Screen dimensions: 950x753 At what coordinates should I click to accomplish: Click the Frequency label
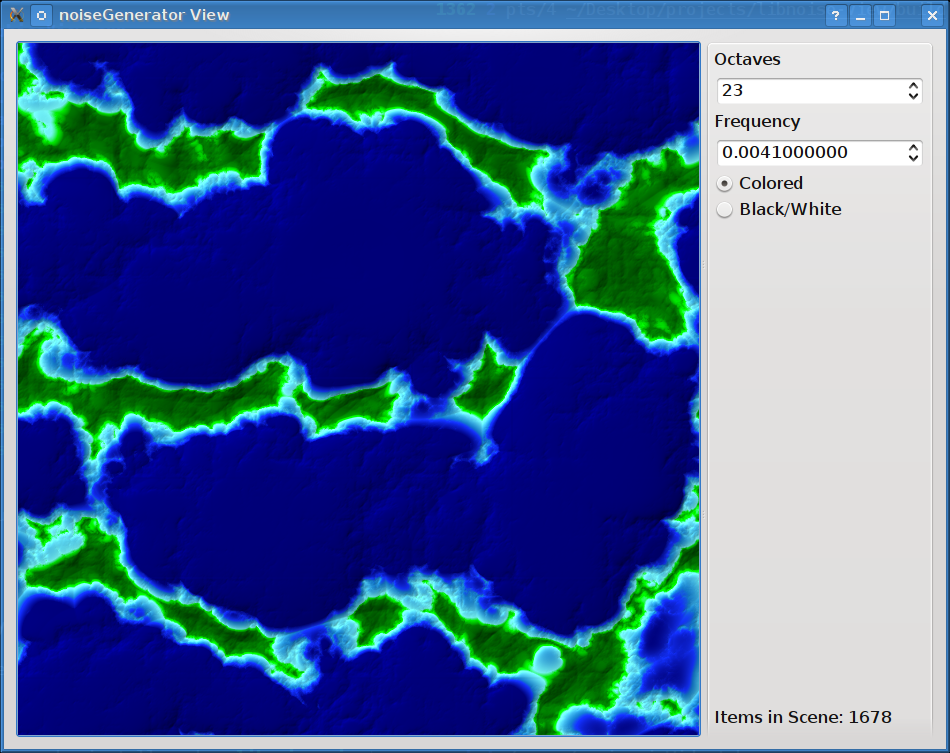coord(757,122)
